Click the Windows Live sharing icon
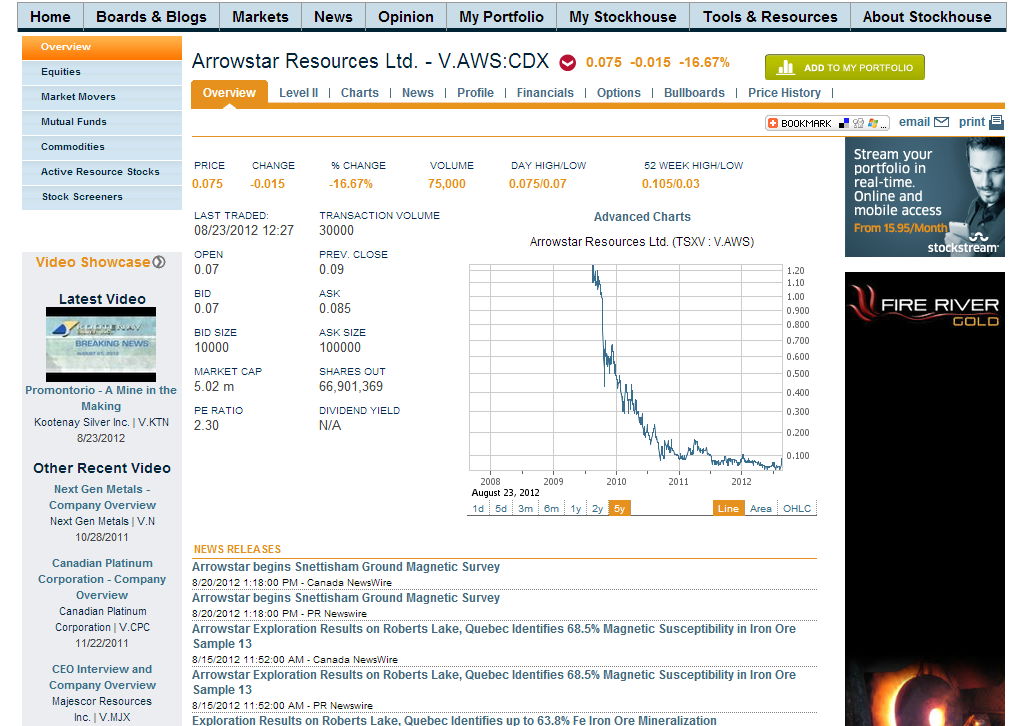The width and height of the screenshot is (1021, 726). tap(873, 121)
